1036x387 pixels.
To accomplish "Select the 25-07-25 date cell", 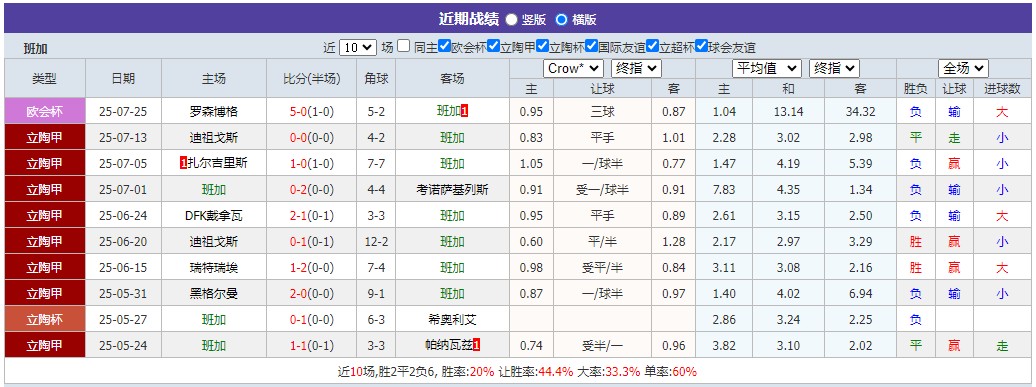I will (x=123, y=112).
